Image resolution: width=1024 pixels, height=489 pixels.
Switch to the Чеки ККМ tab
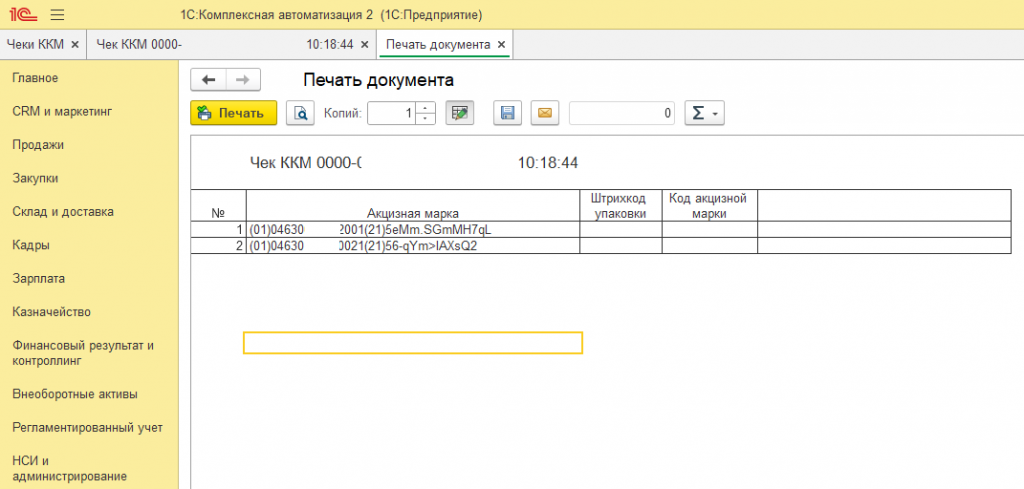[x=35, y=44]
